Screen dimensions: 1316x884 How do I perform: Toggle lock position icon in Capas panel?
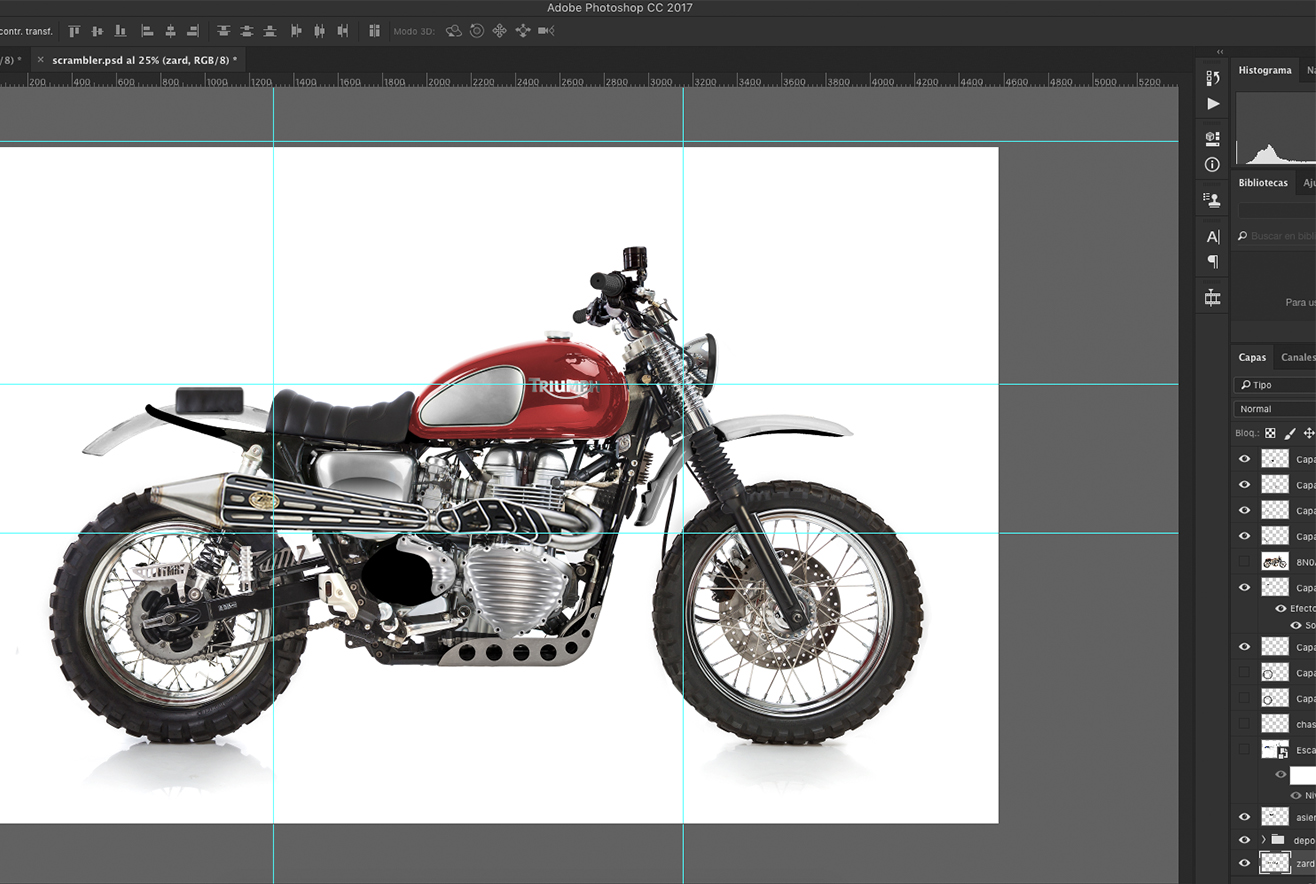(1309, 434)
